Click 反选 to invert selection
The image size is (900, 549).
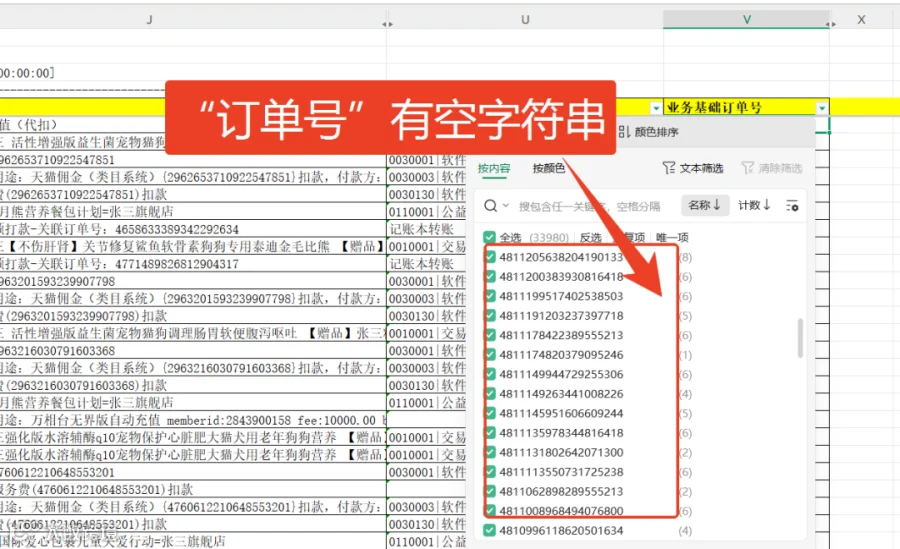tap(591, 237)
